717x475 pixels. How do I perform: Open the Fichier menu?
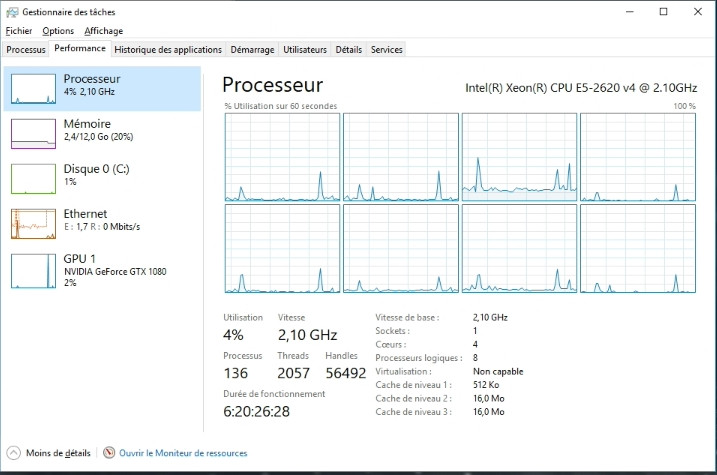tap(19, 31)
